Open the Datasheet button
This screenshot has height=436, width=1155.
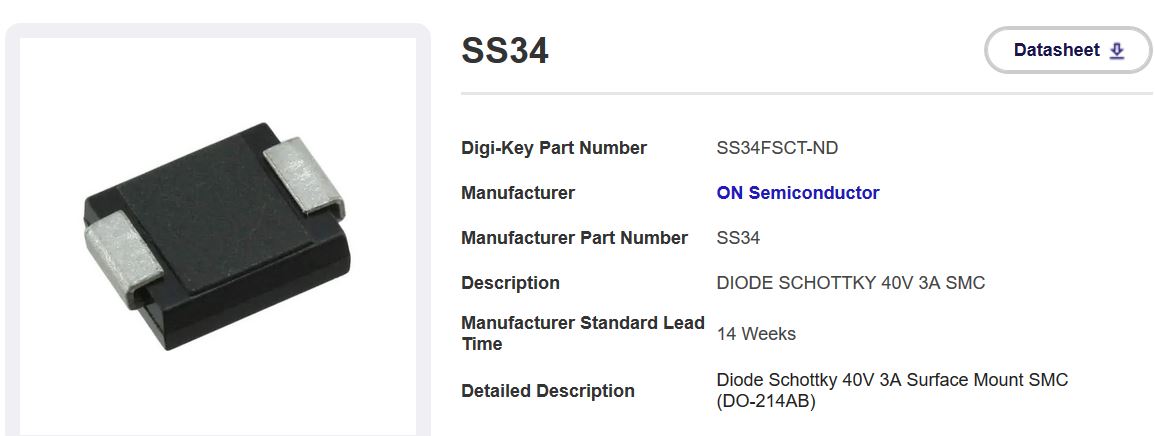point(1067,50)
